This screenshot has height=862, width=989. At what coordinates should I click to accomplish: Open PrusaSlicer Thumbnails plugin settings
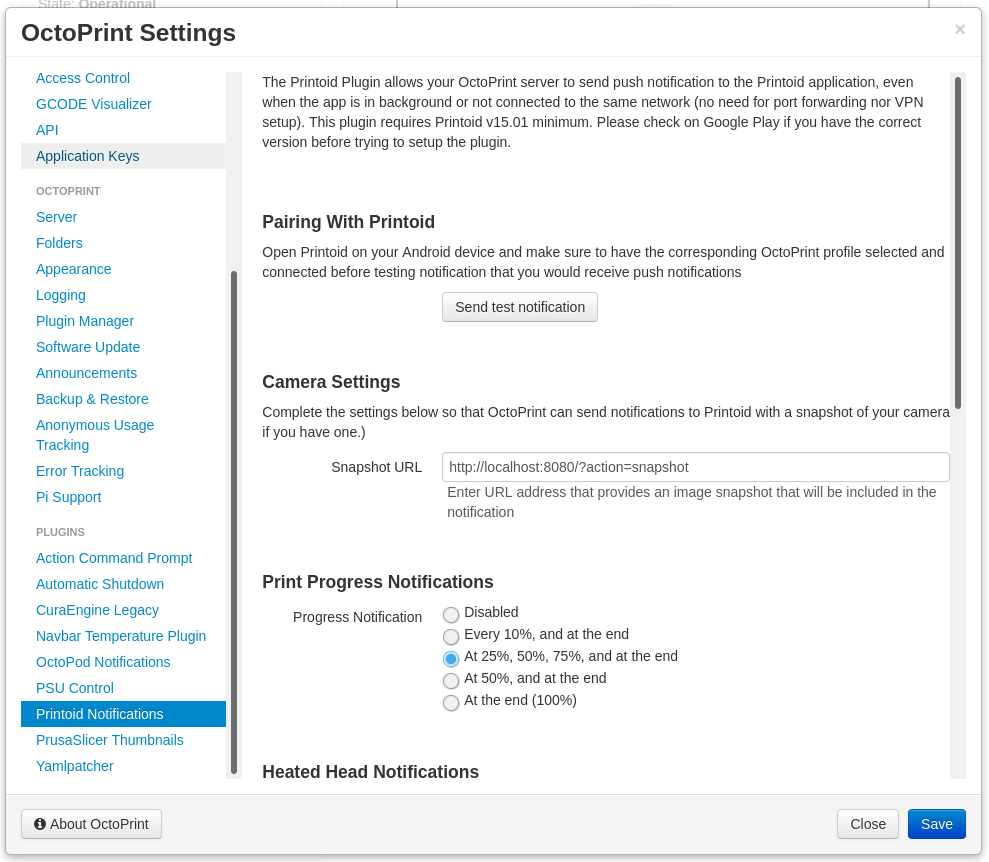[x=110, y=740]
